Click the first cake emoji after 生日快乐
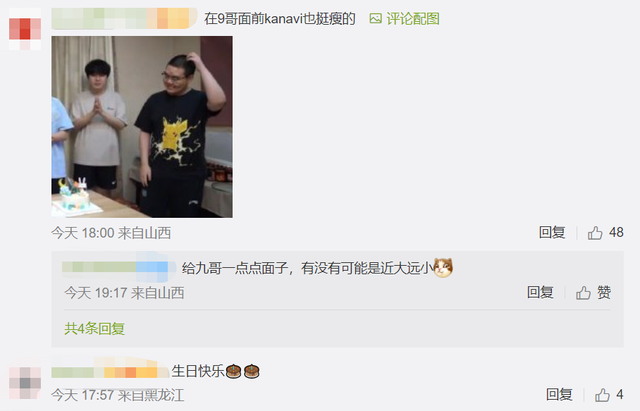 (233, 371)
